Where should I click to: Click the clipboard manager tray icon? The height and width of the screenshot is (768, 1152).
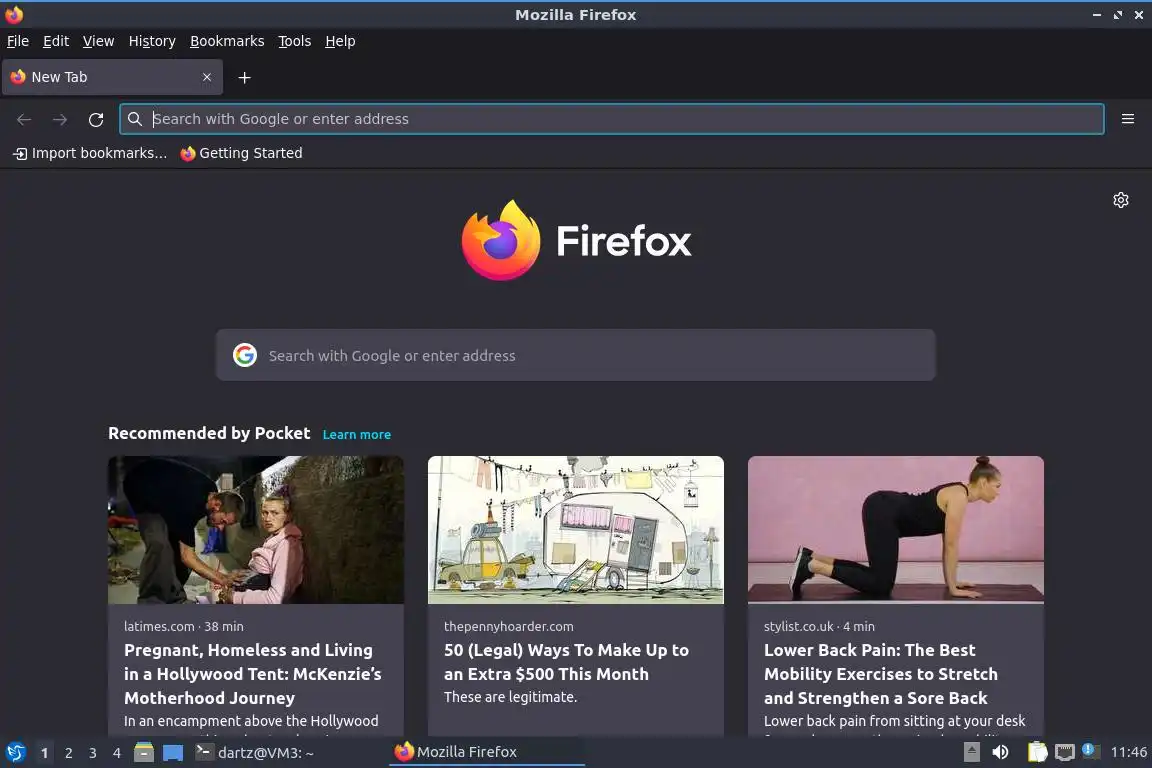(1037, 753)
